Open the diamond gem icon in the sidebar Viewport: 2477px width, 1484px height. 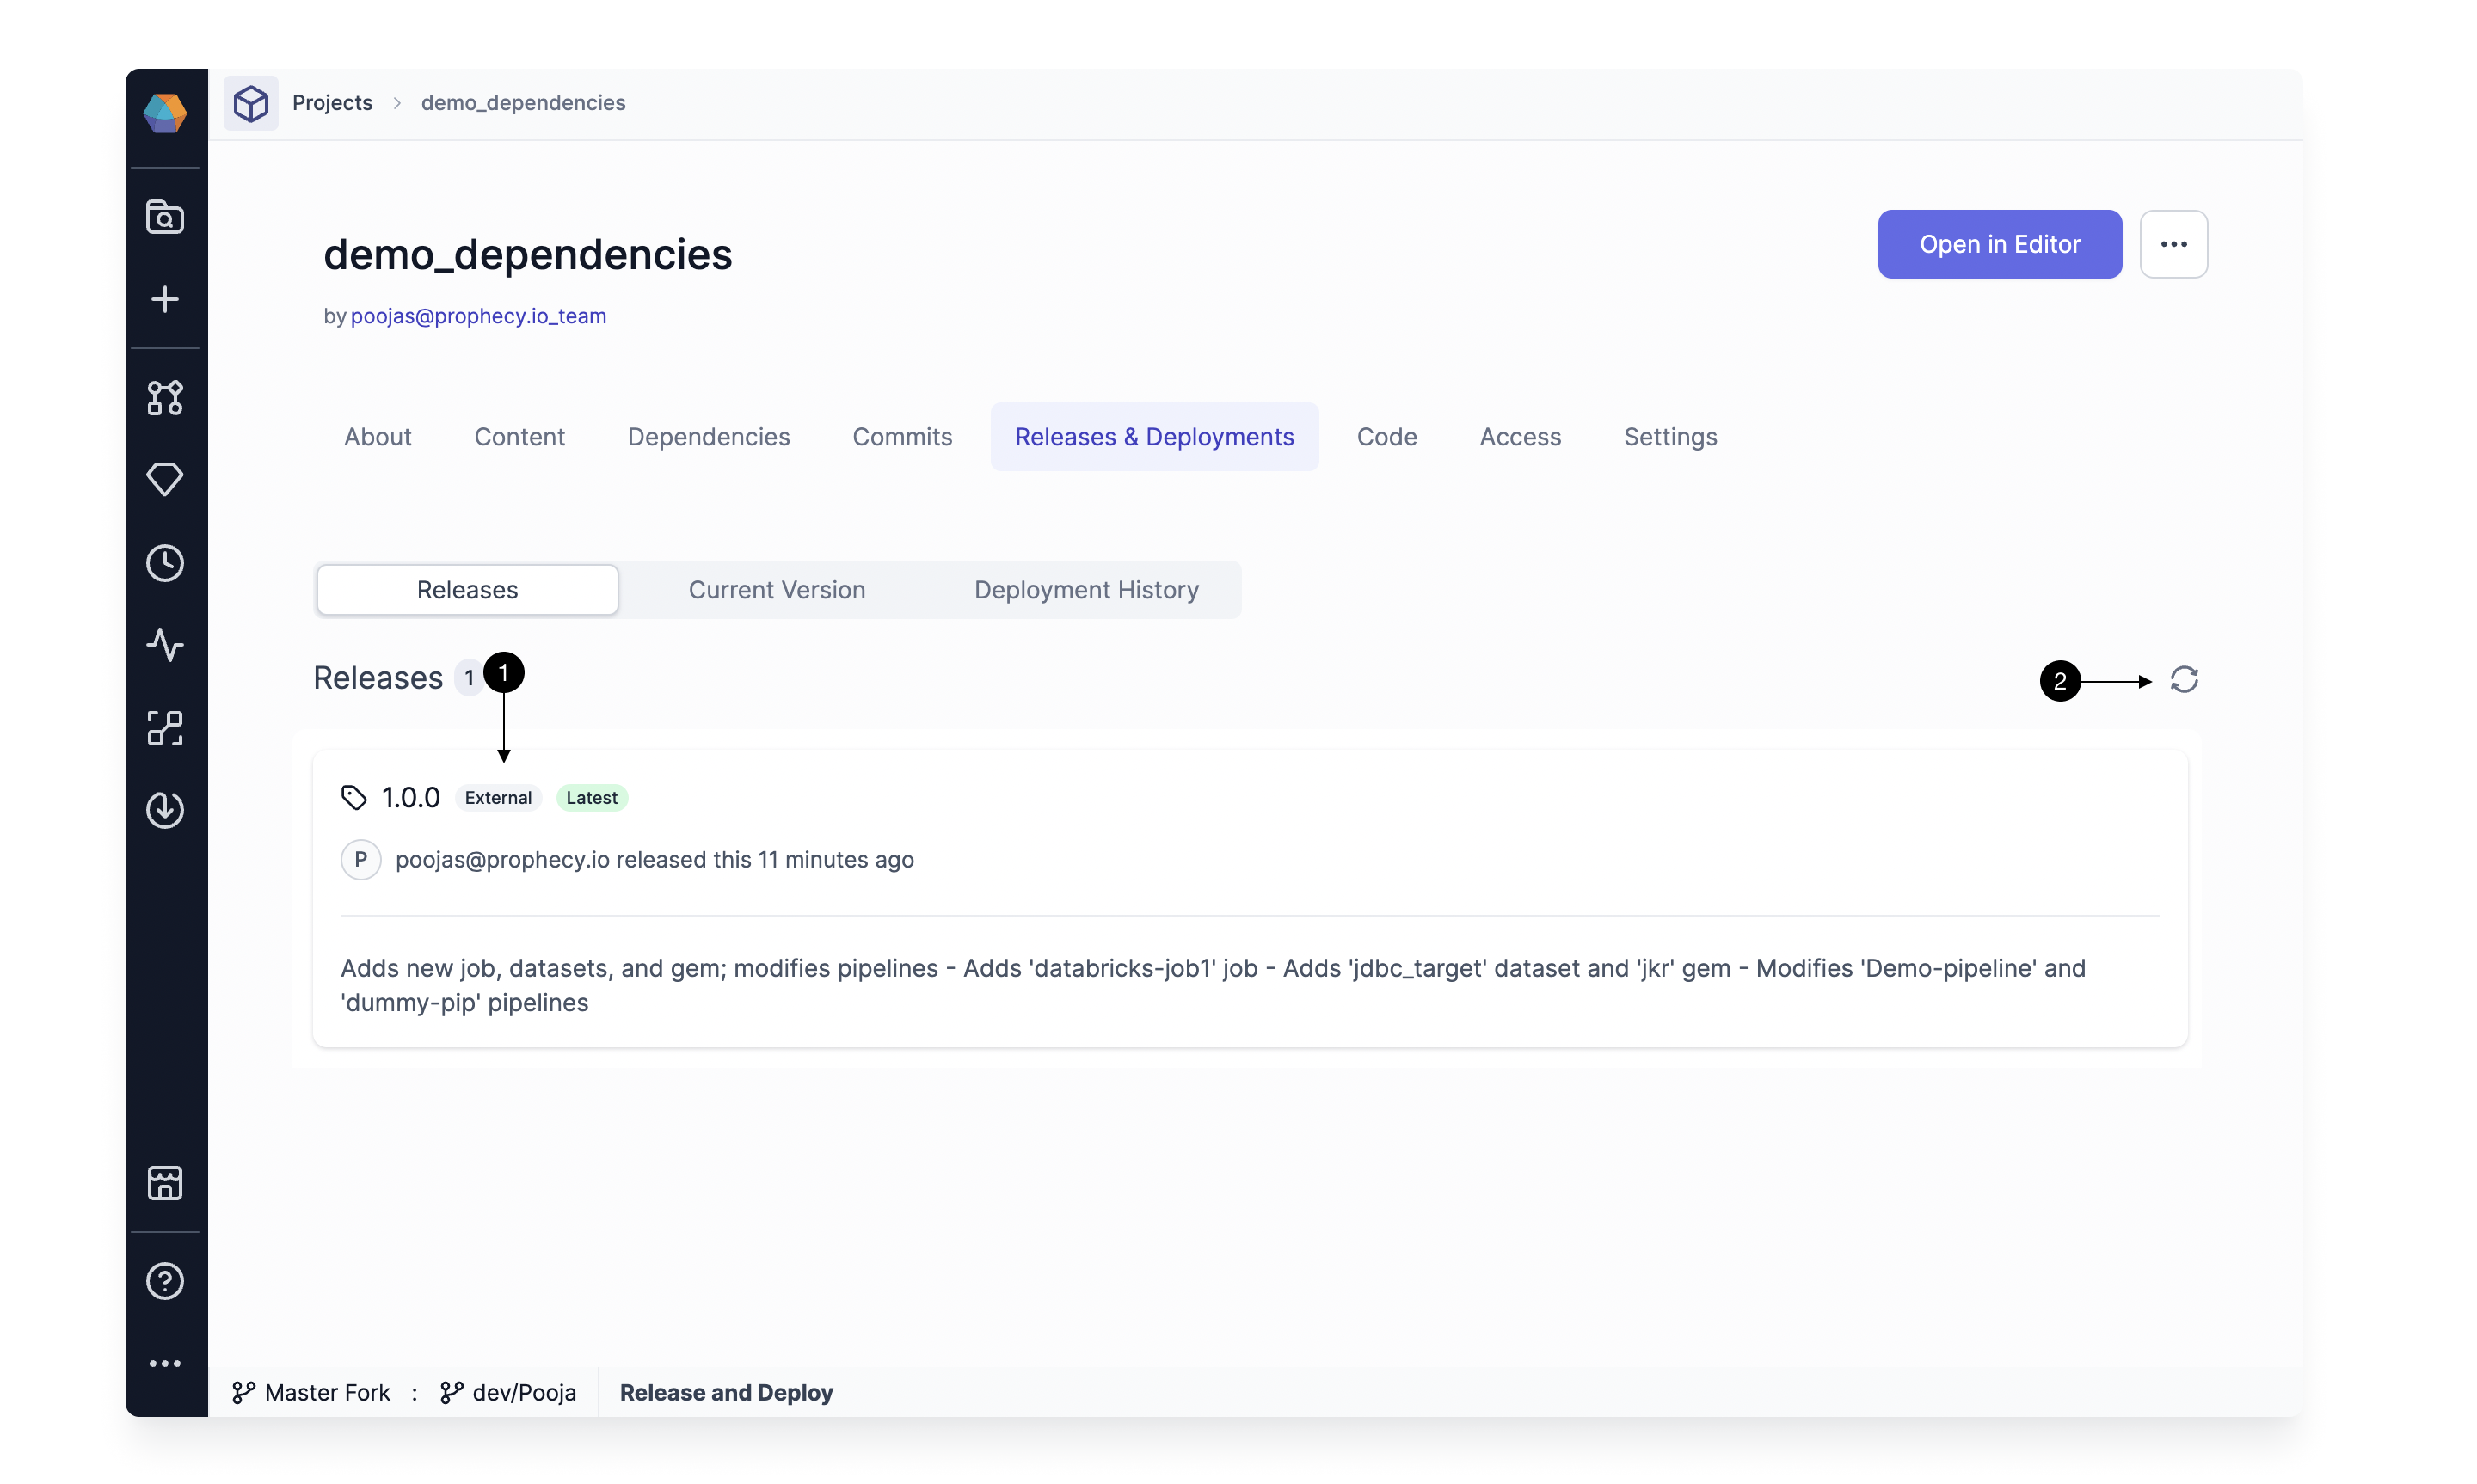coord(165,480)
